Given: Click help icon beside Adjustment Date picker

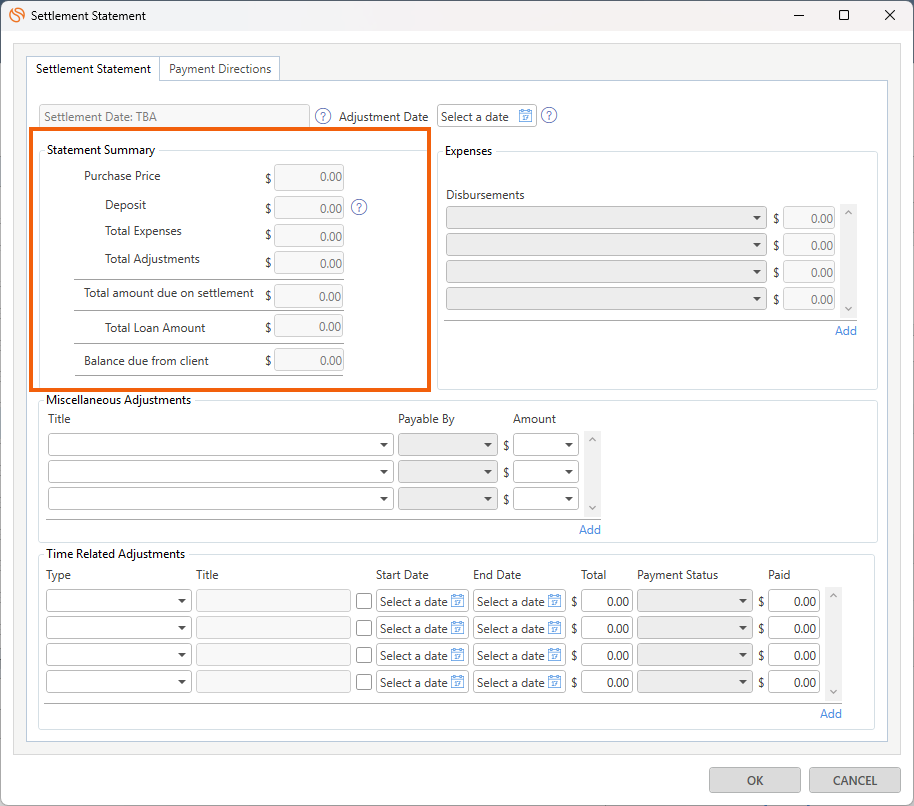Looking at the screenshot, I should [x=549, y=115].
